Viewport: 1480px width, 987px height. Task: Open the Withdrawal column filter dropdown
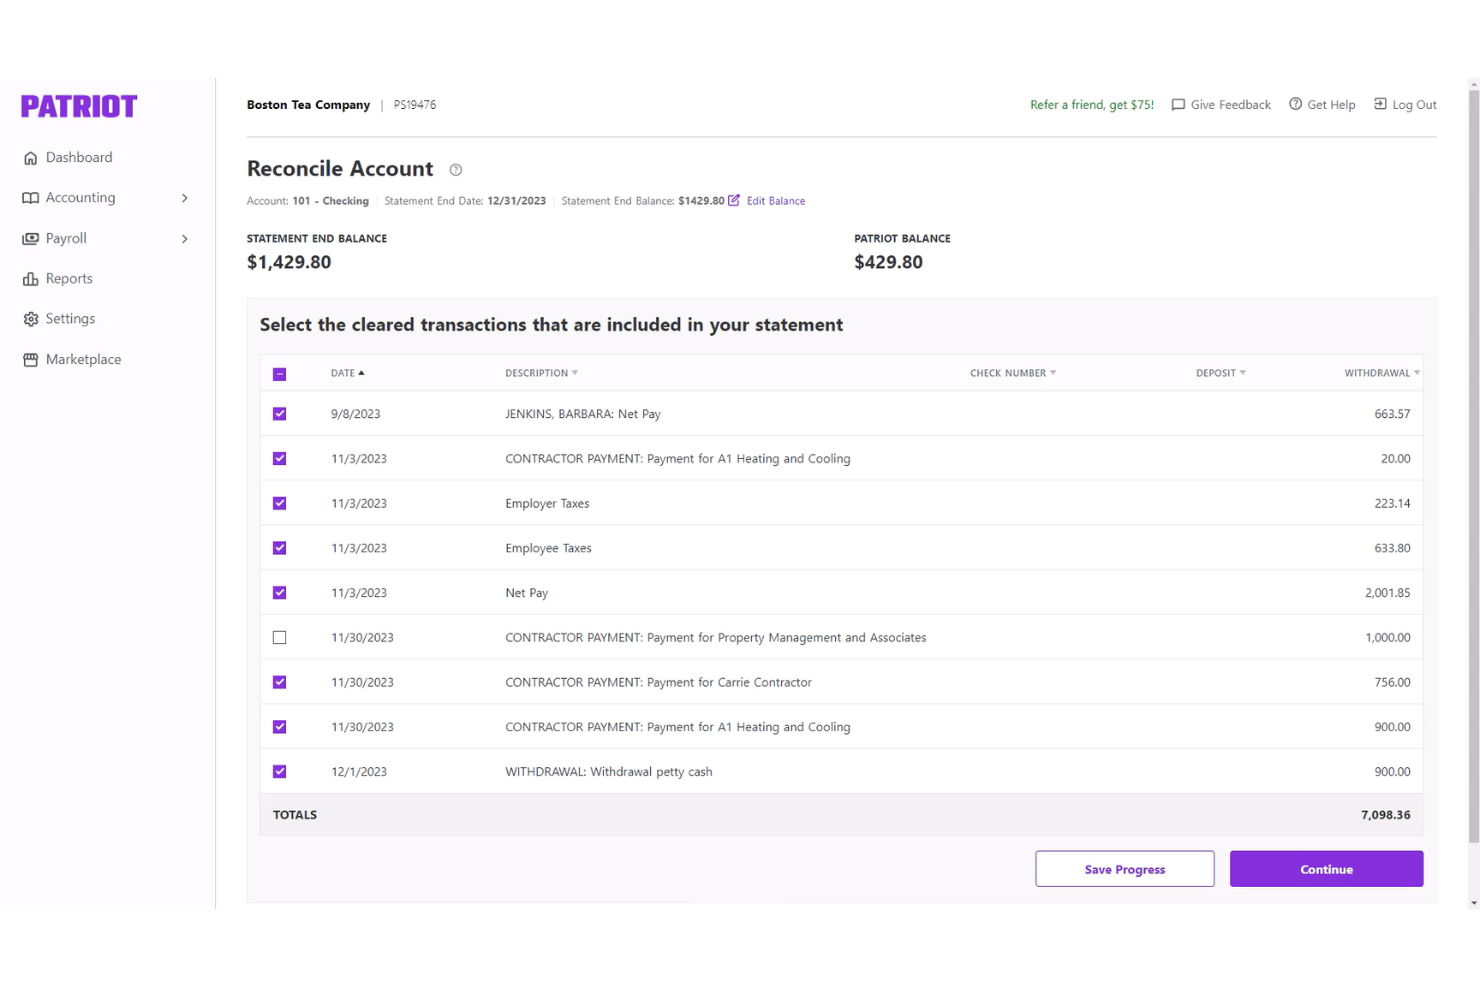(x=1416, y=372)
